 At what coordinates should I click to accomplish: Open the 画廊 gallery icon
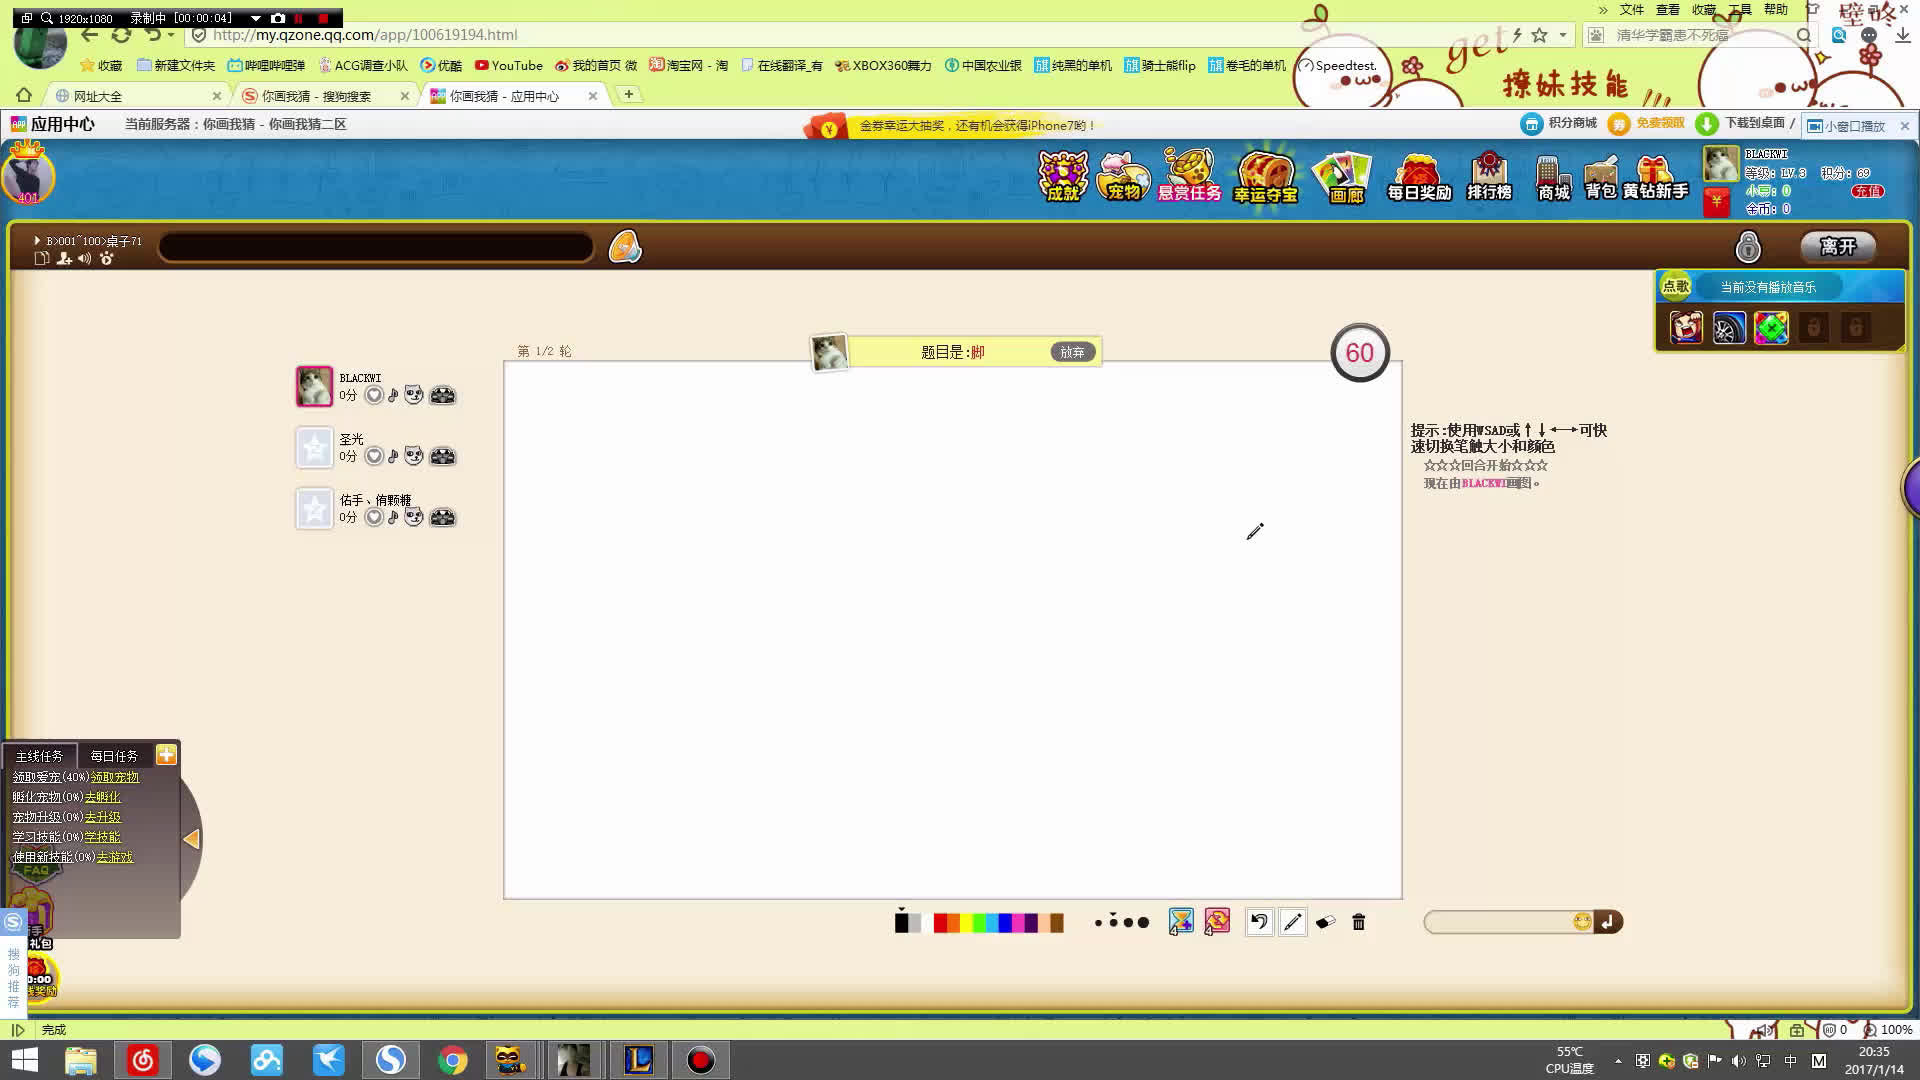click(1343, 178)
